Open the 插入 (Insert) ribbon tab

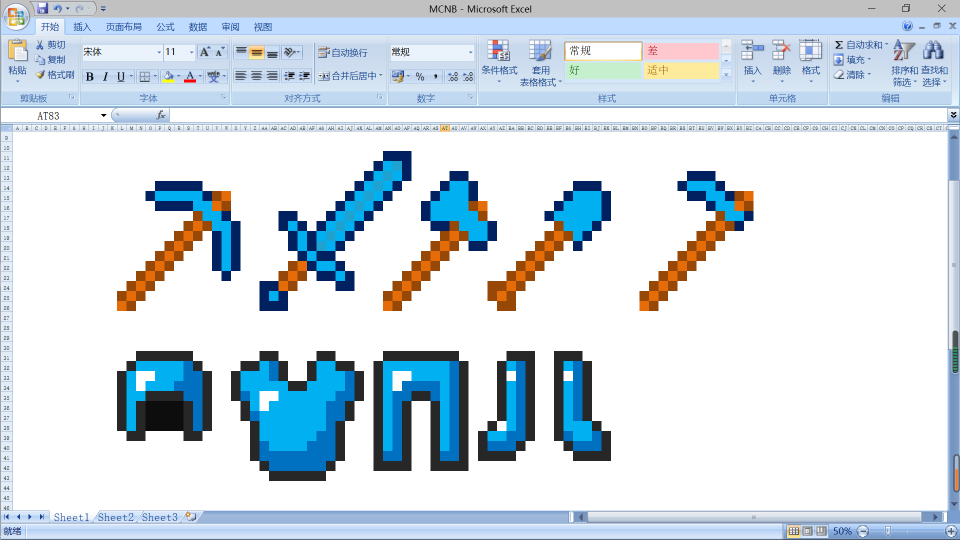click(x=82, y=27)
